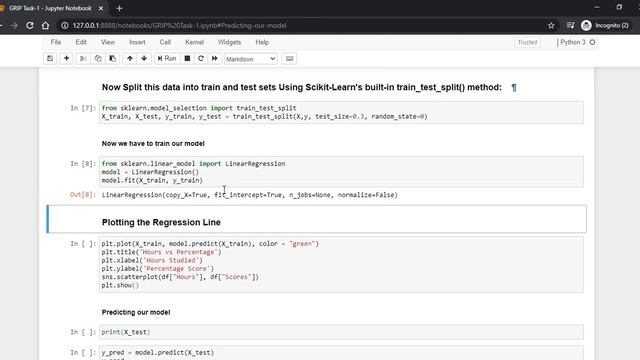Reload the browser page
This screenshot has height=360, width=640.
click(30, 25)
